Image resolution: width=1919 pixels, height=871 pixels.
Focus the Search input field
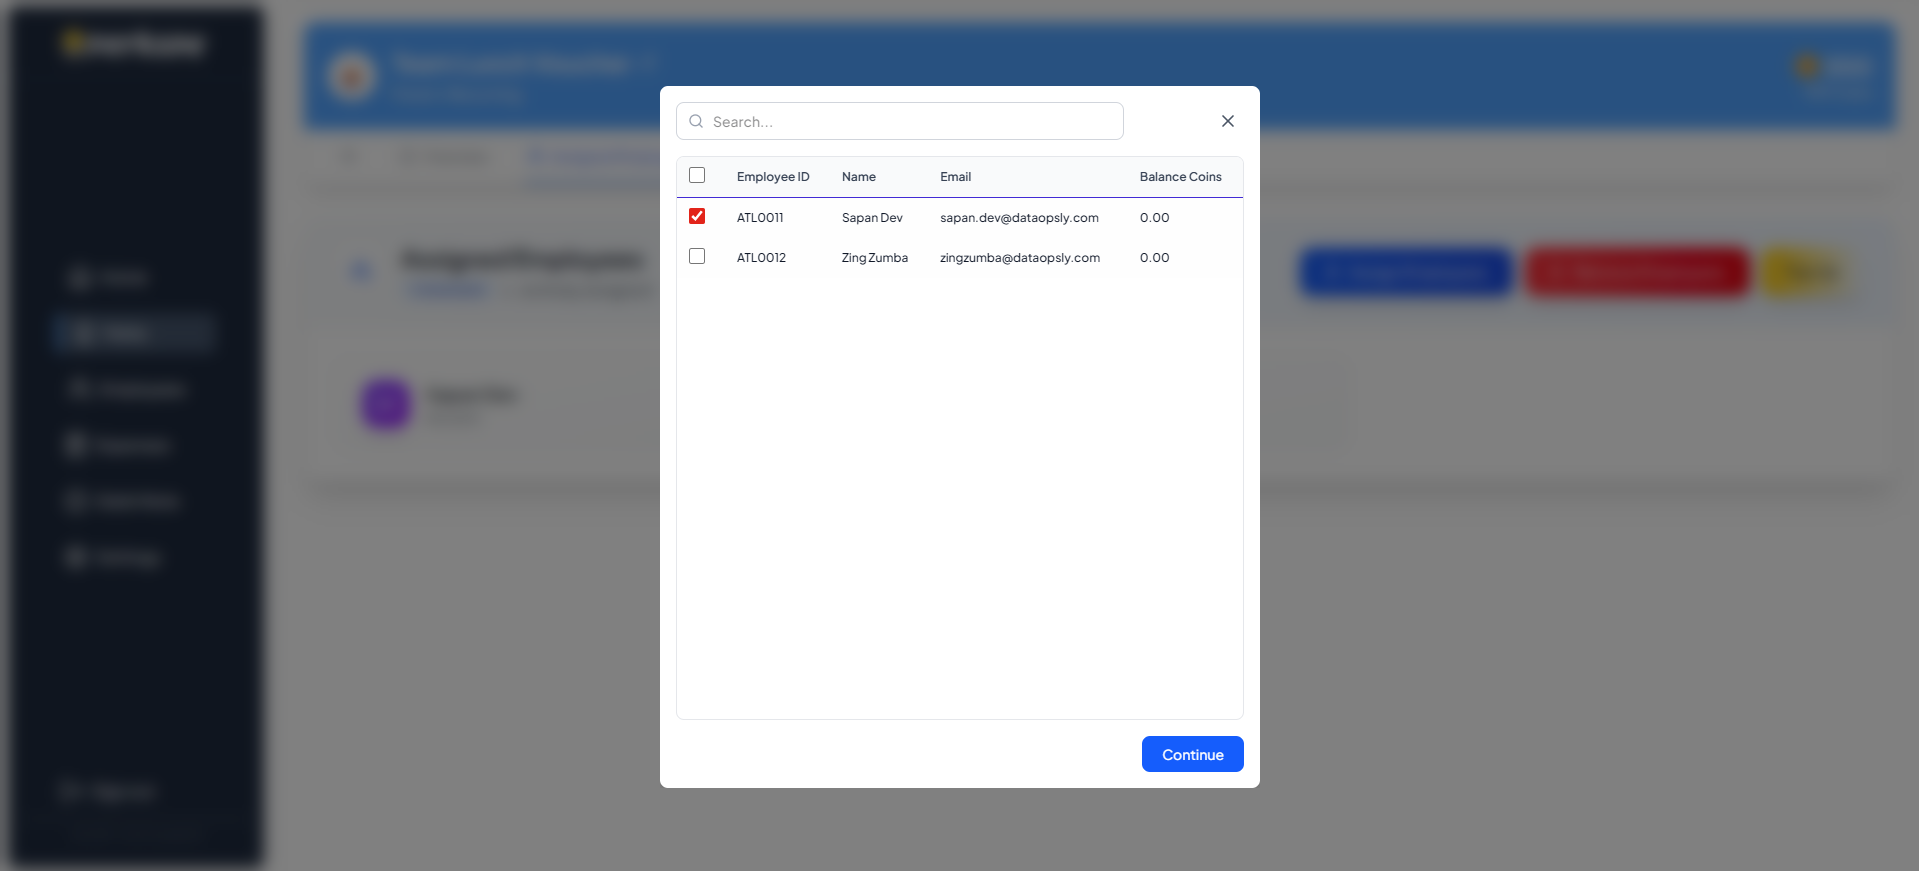(x=910, y=121)
